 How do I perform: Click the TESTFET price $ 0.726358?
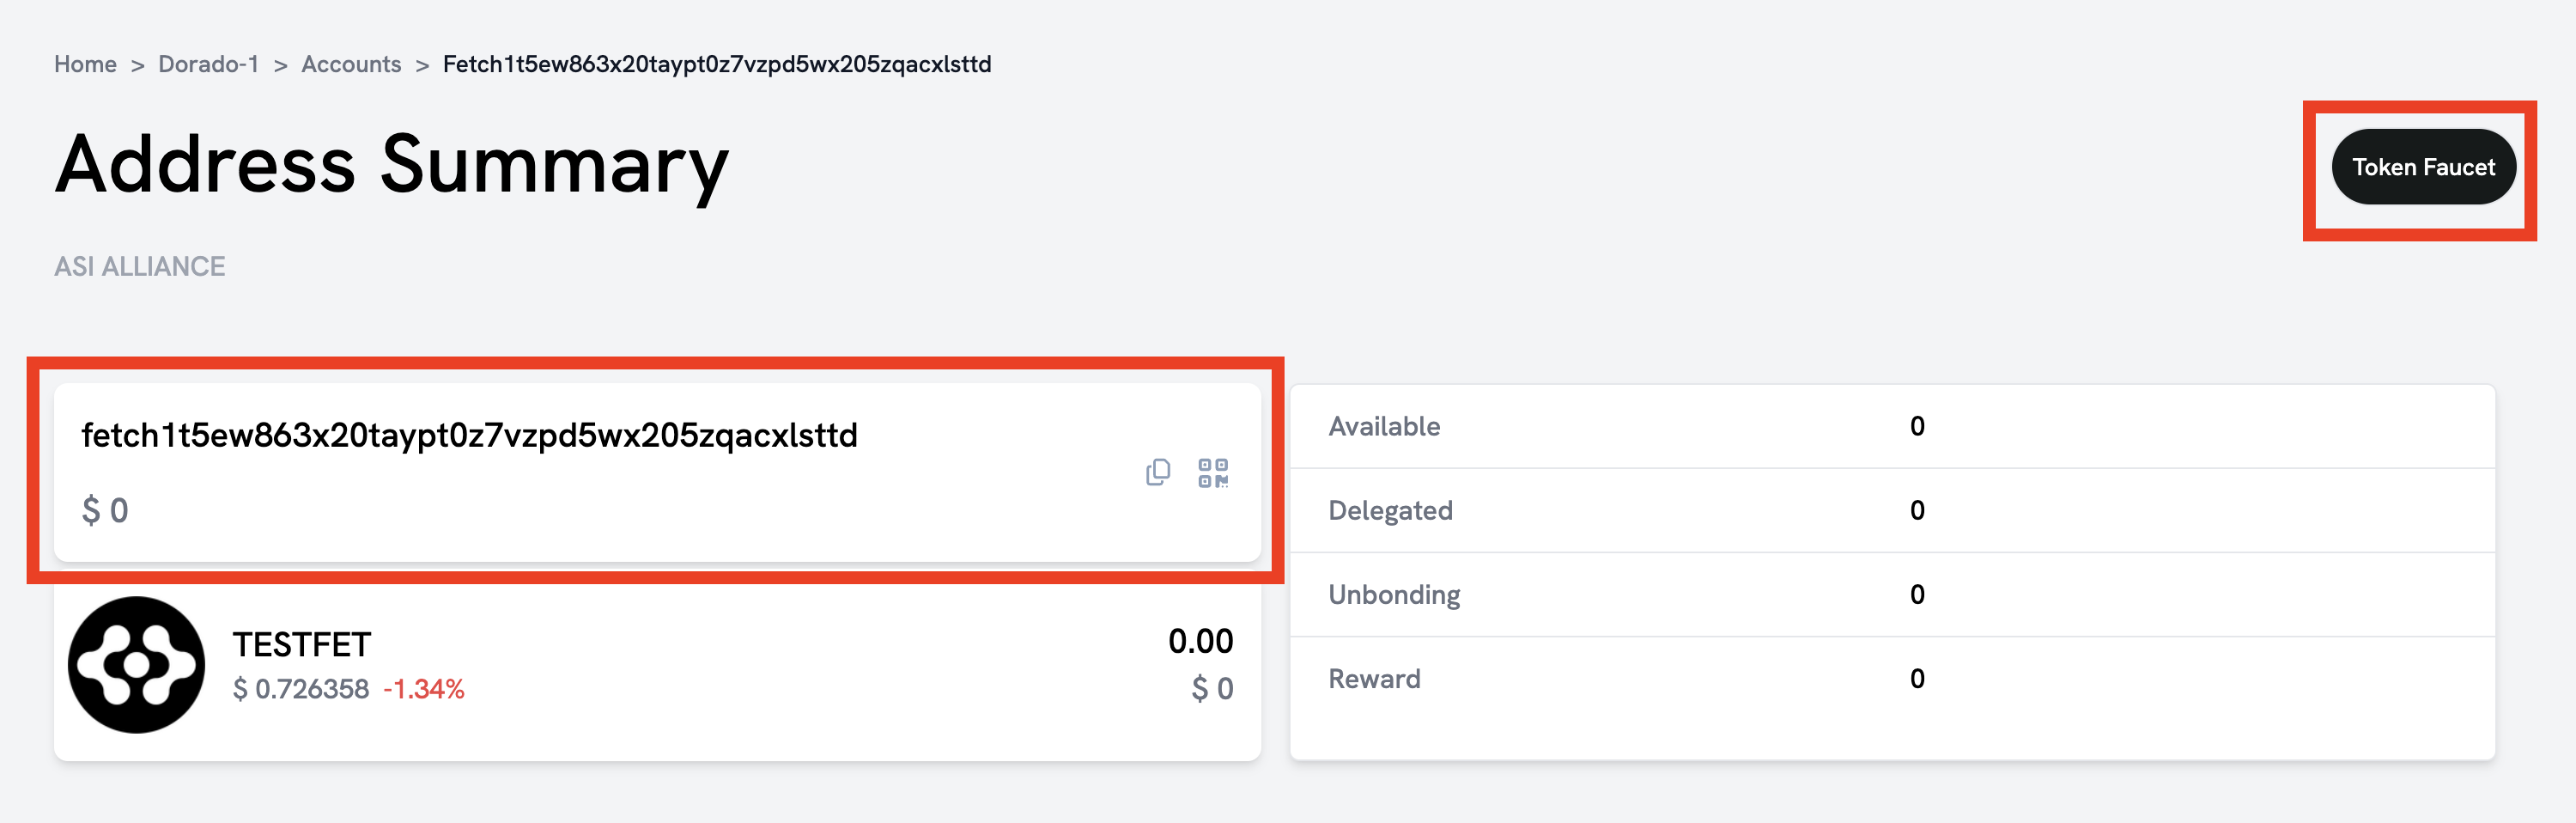tap(301, 689)
